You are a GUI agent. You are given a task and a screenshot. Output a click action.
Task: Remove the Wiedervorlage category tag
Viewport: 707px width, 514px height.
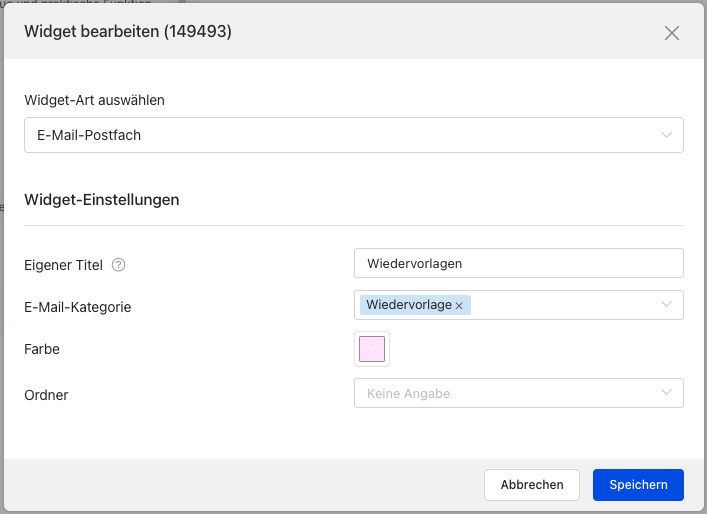459,306
